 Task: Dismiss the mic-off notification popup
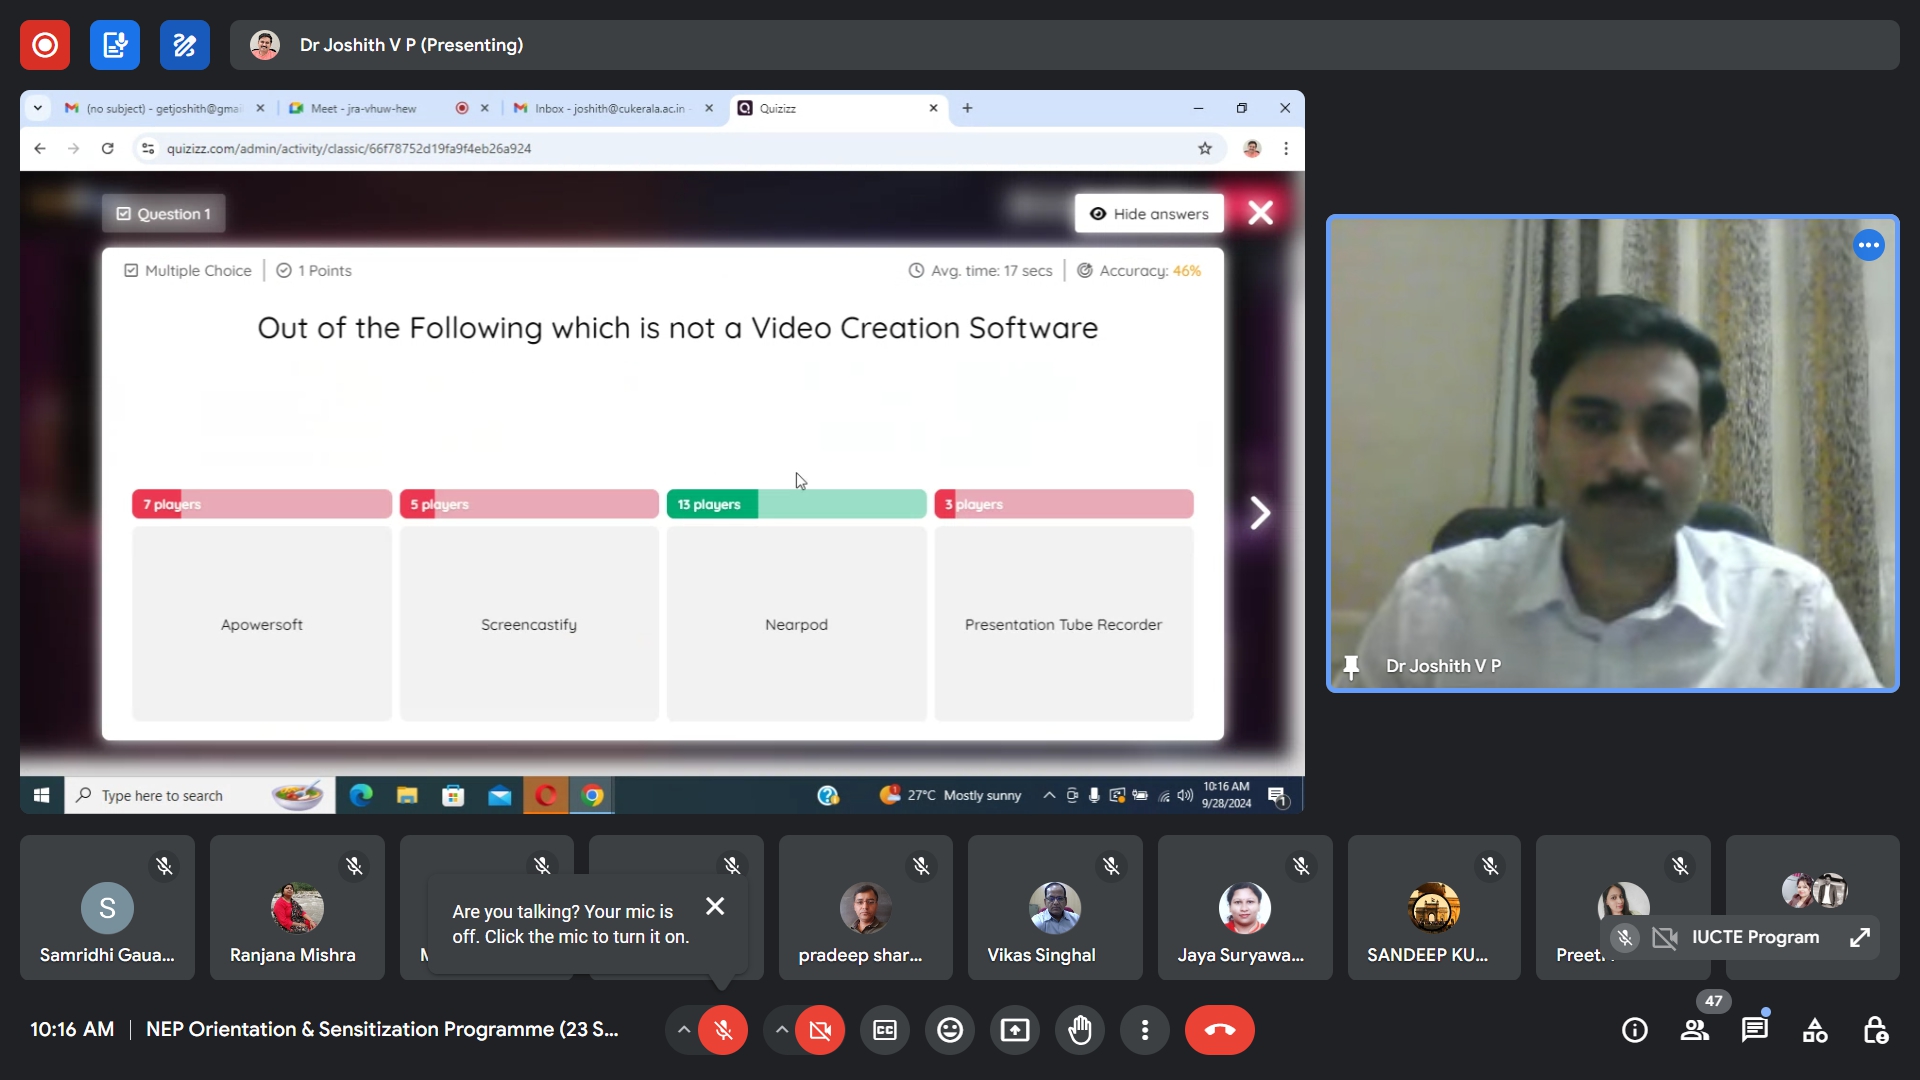click(x=715, y=906)
